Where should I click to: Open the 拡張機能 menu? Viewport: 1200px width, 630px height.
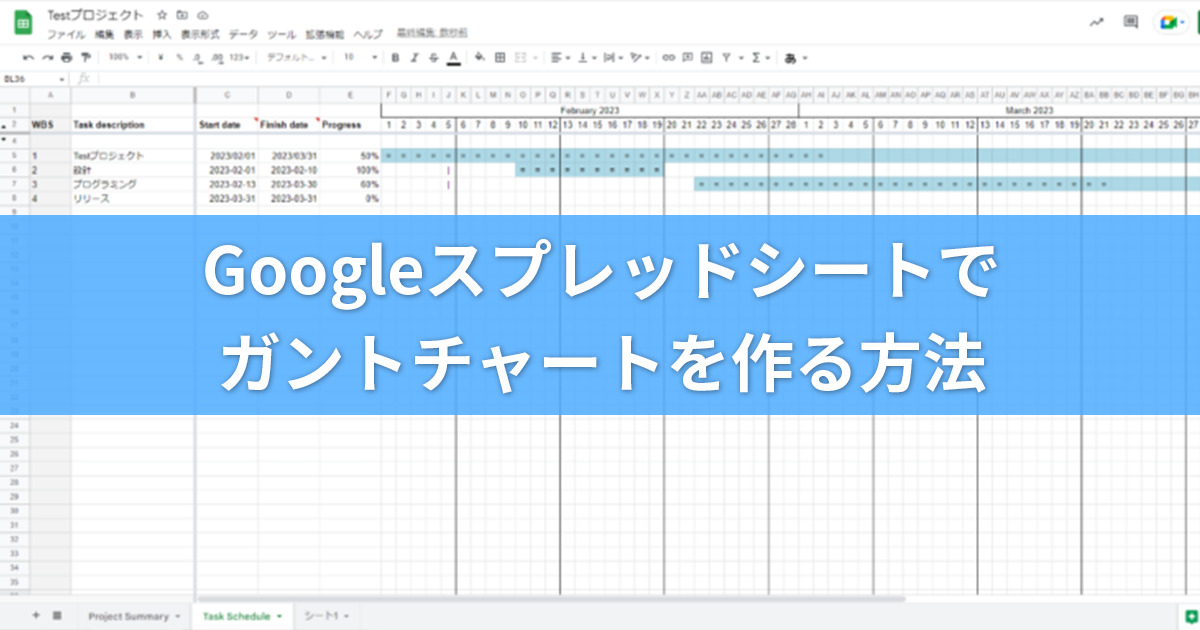pyautogui.click(x=325, y=34)
